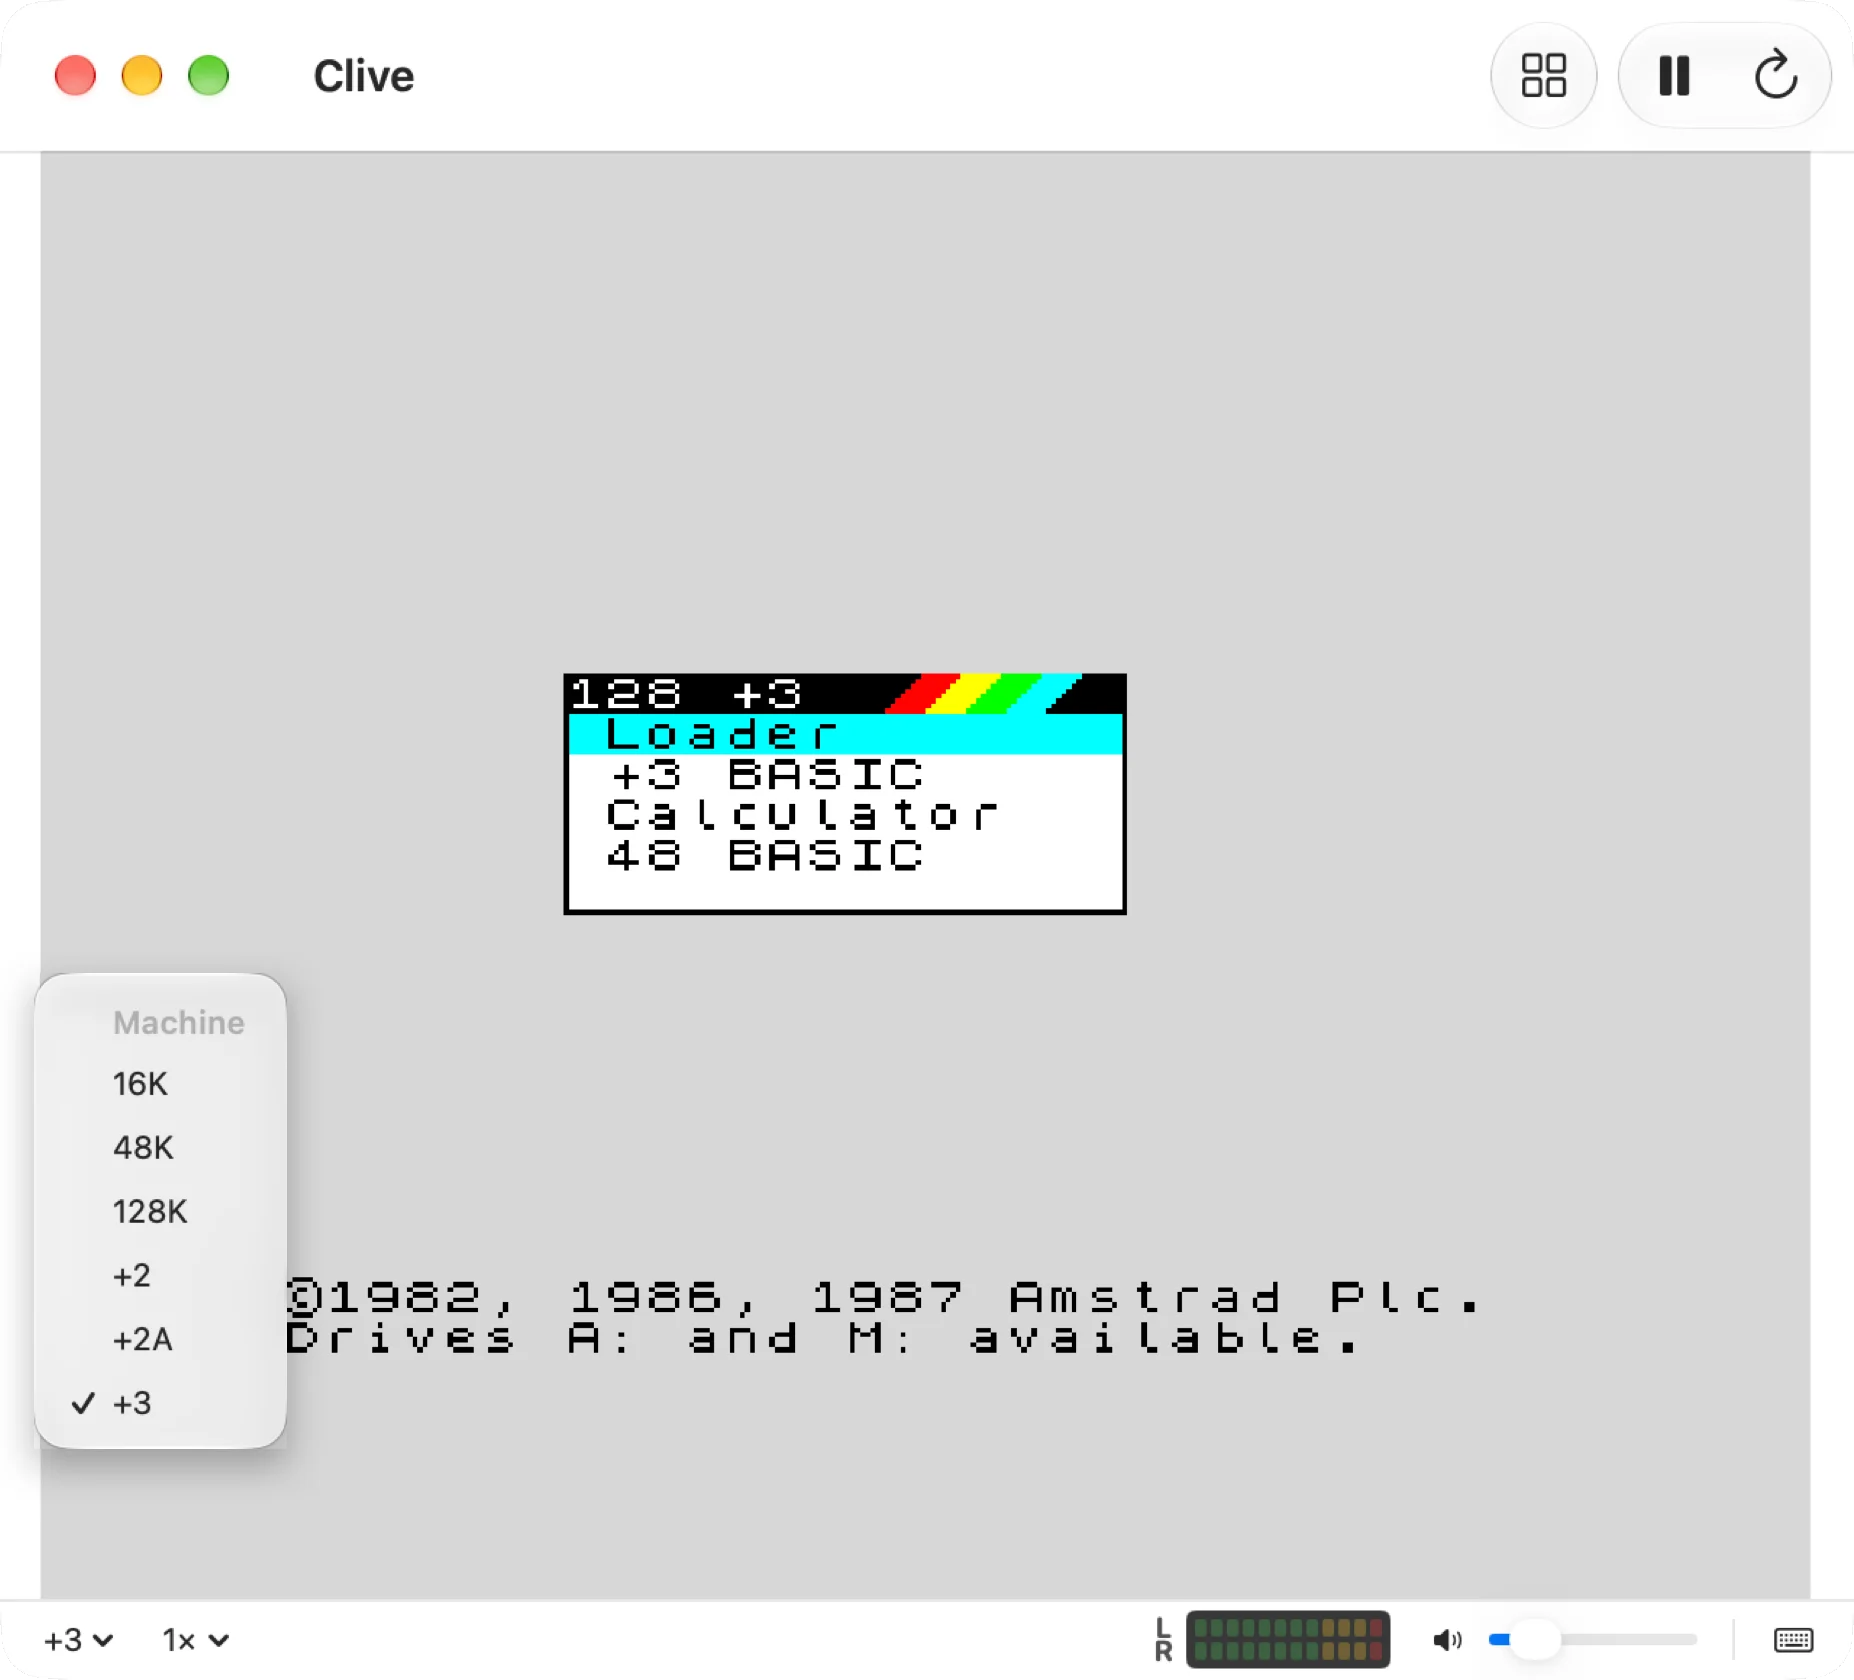Toggle the on-screen keyboard icon
This screenshot has height=1680, width=1854.
tap(1793, 1640)
